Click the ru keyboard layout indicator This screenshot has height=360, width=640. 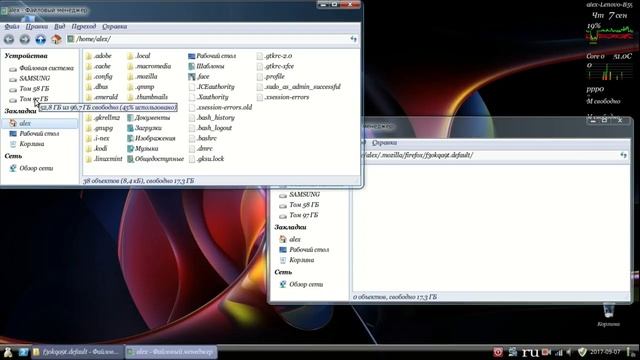pyautogui.click(x=529, y=352)
